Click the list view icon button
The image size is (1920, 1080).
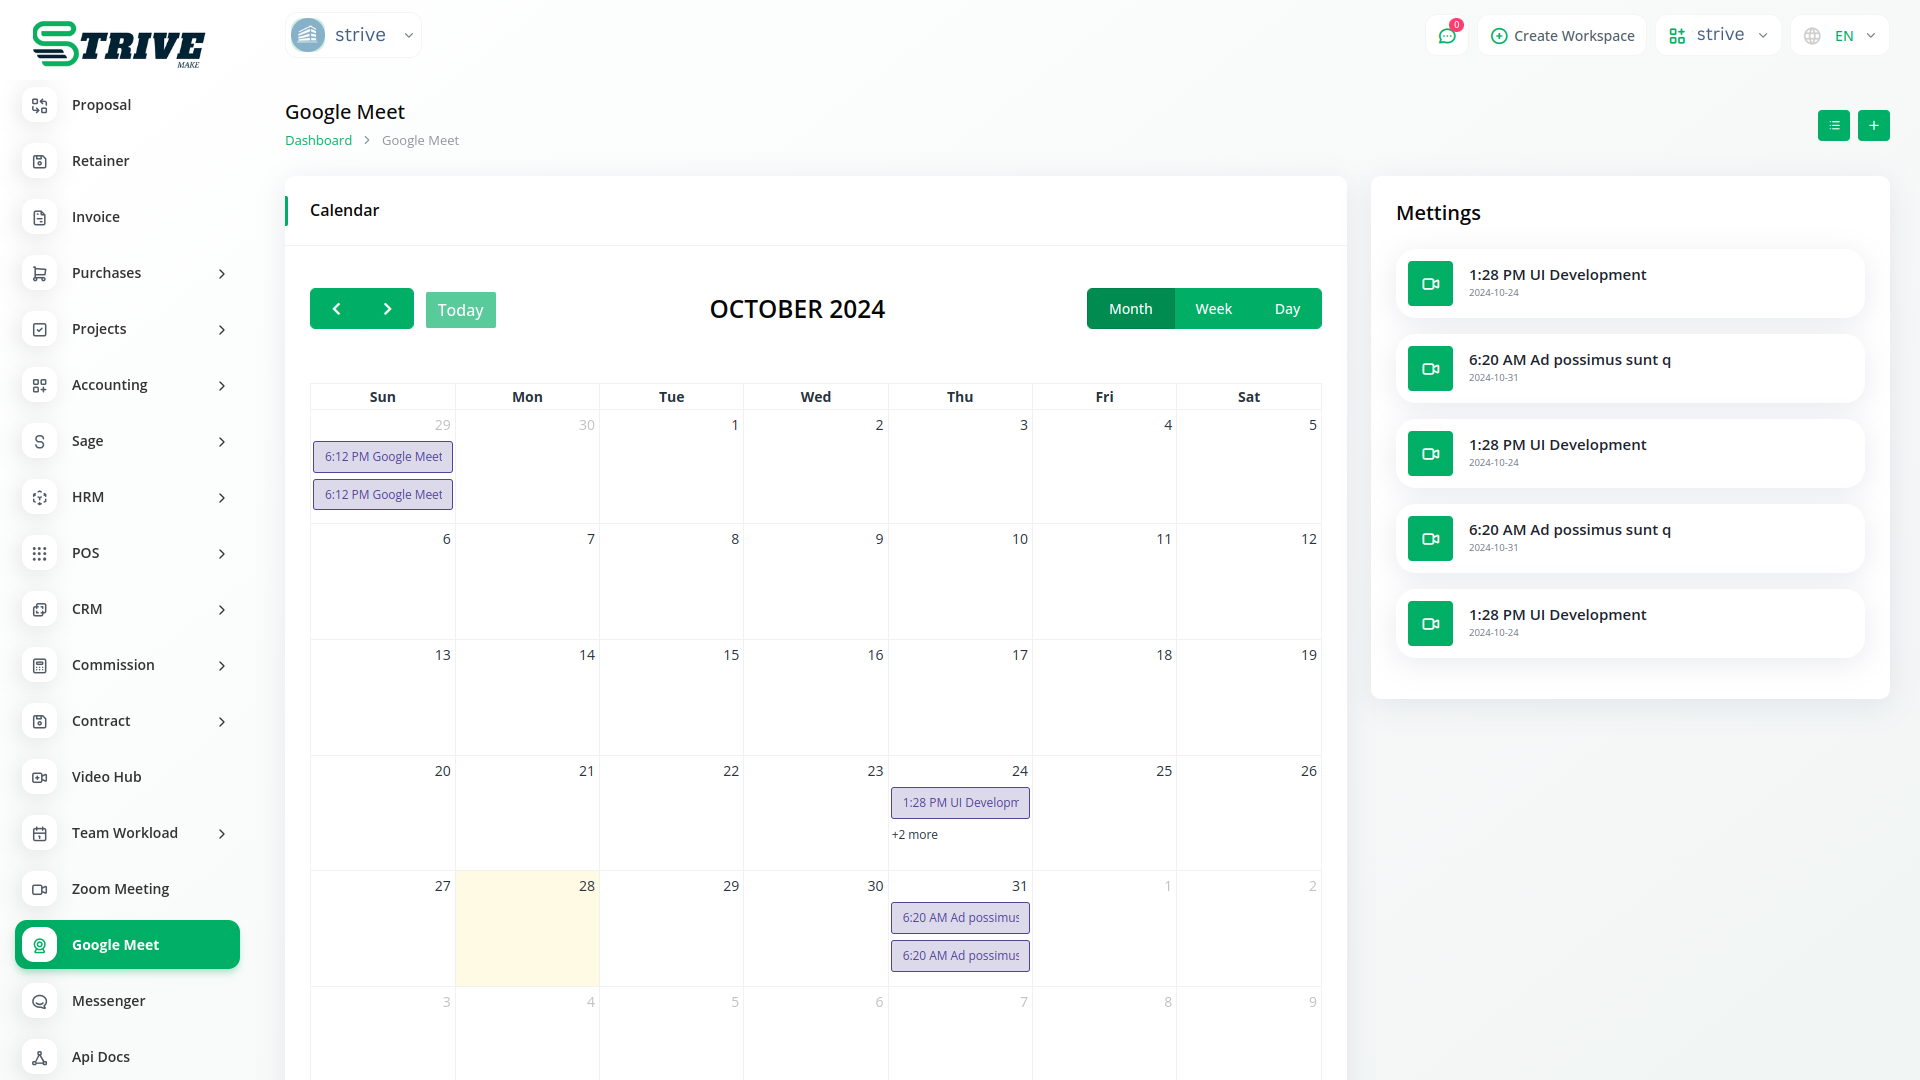(1833, 126)
